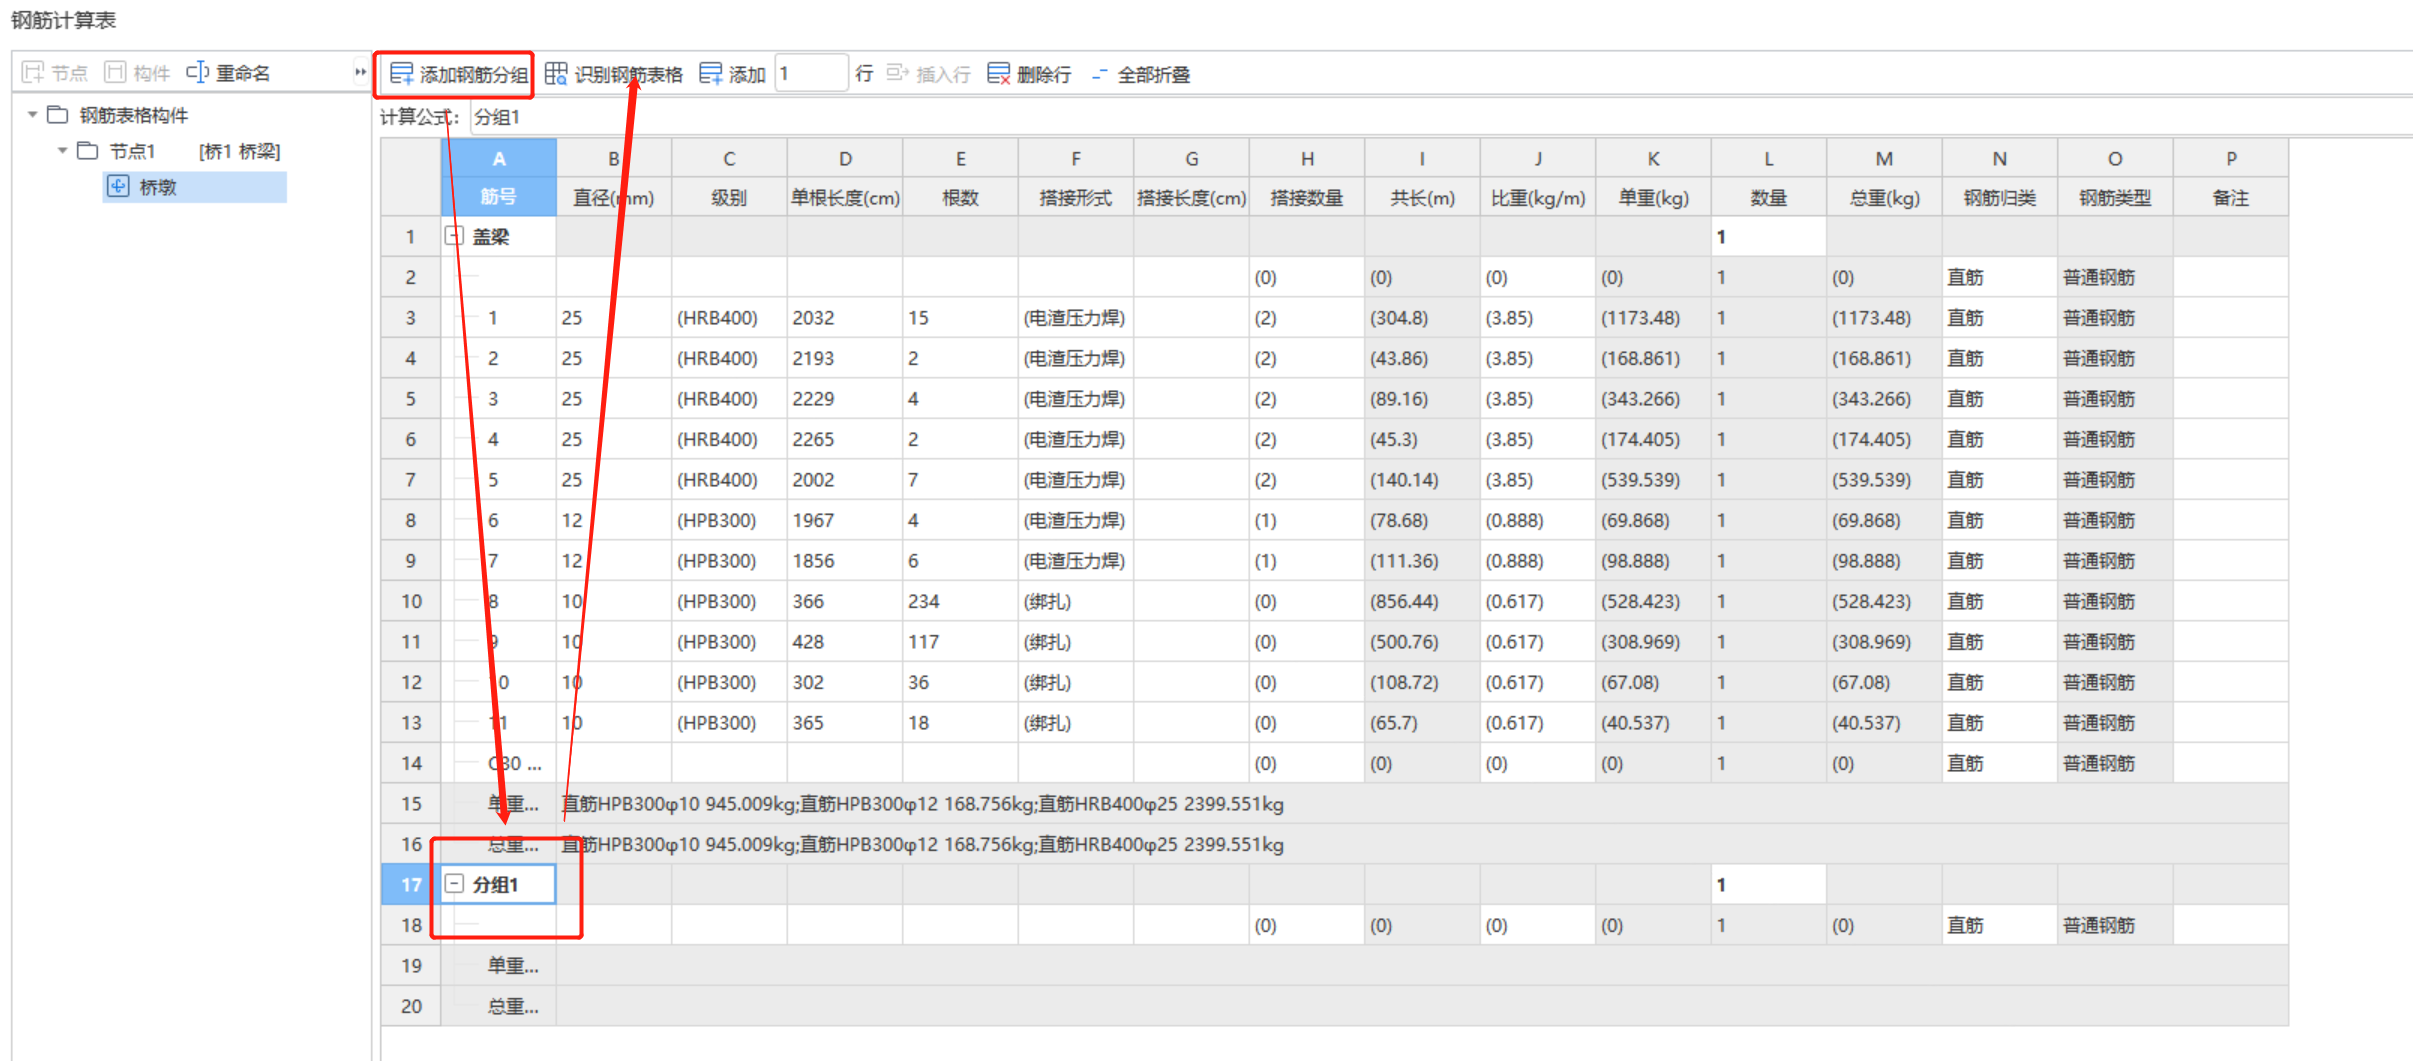Select column header M
The width and height of the screenshot is (2413, 1061).
(x=1884, y=159)
